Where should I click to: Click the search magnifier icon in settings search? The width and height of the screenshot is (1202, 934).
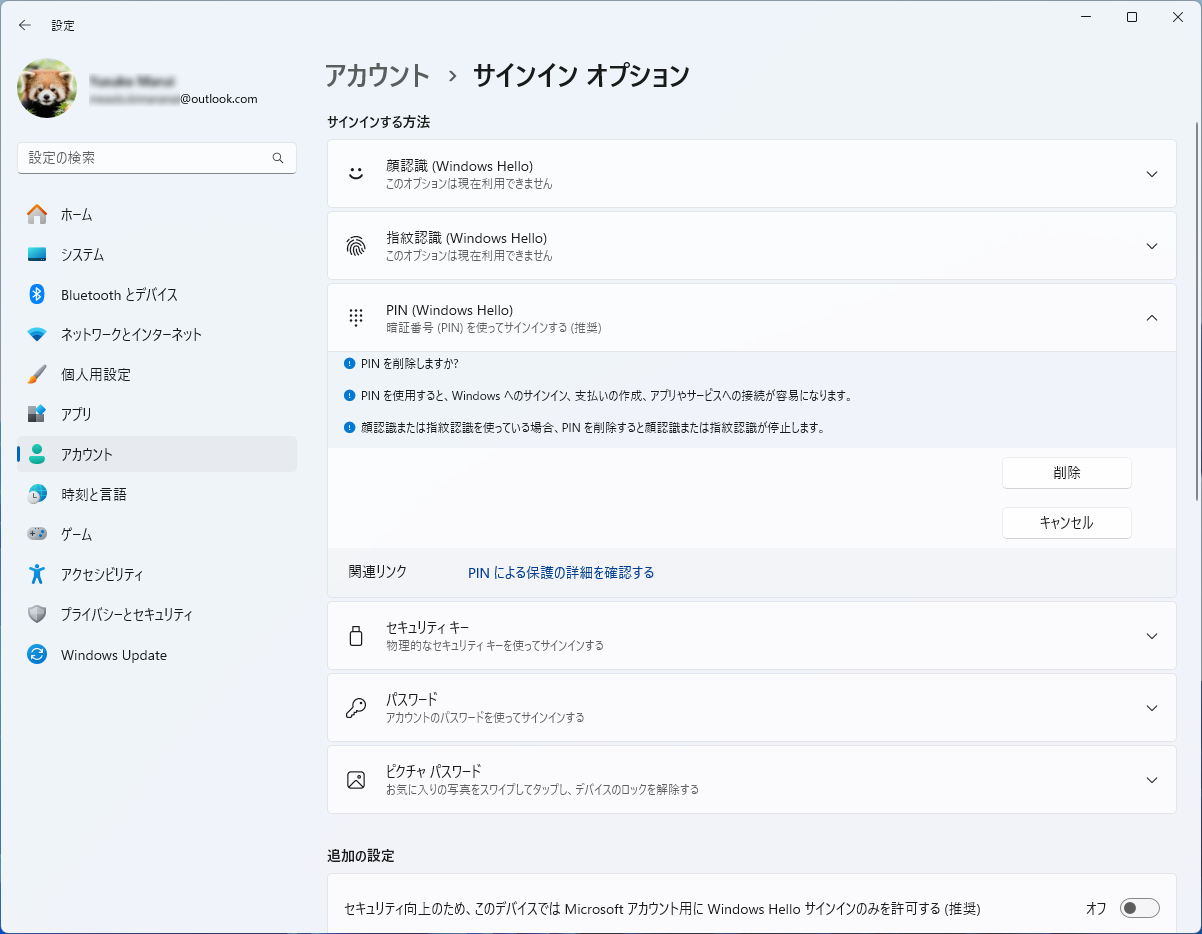click(x=278, y=158)
